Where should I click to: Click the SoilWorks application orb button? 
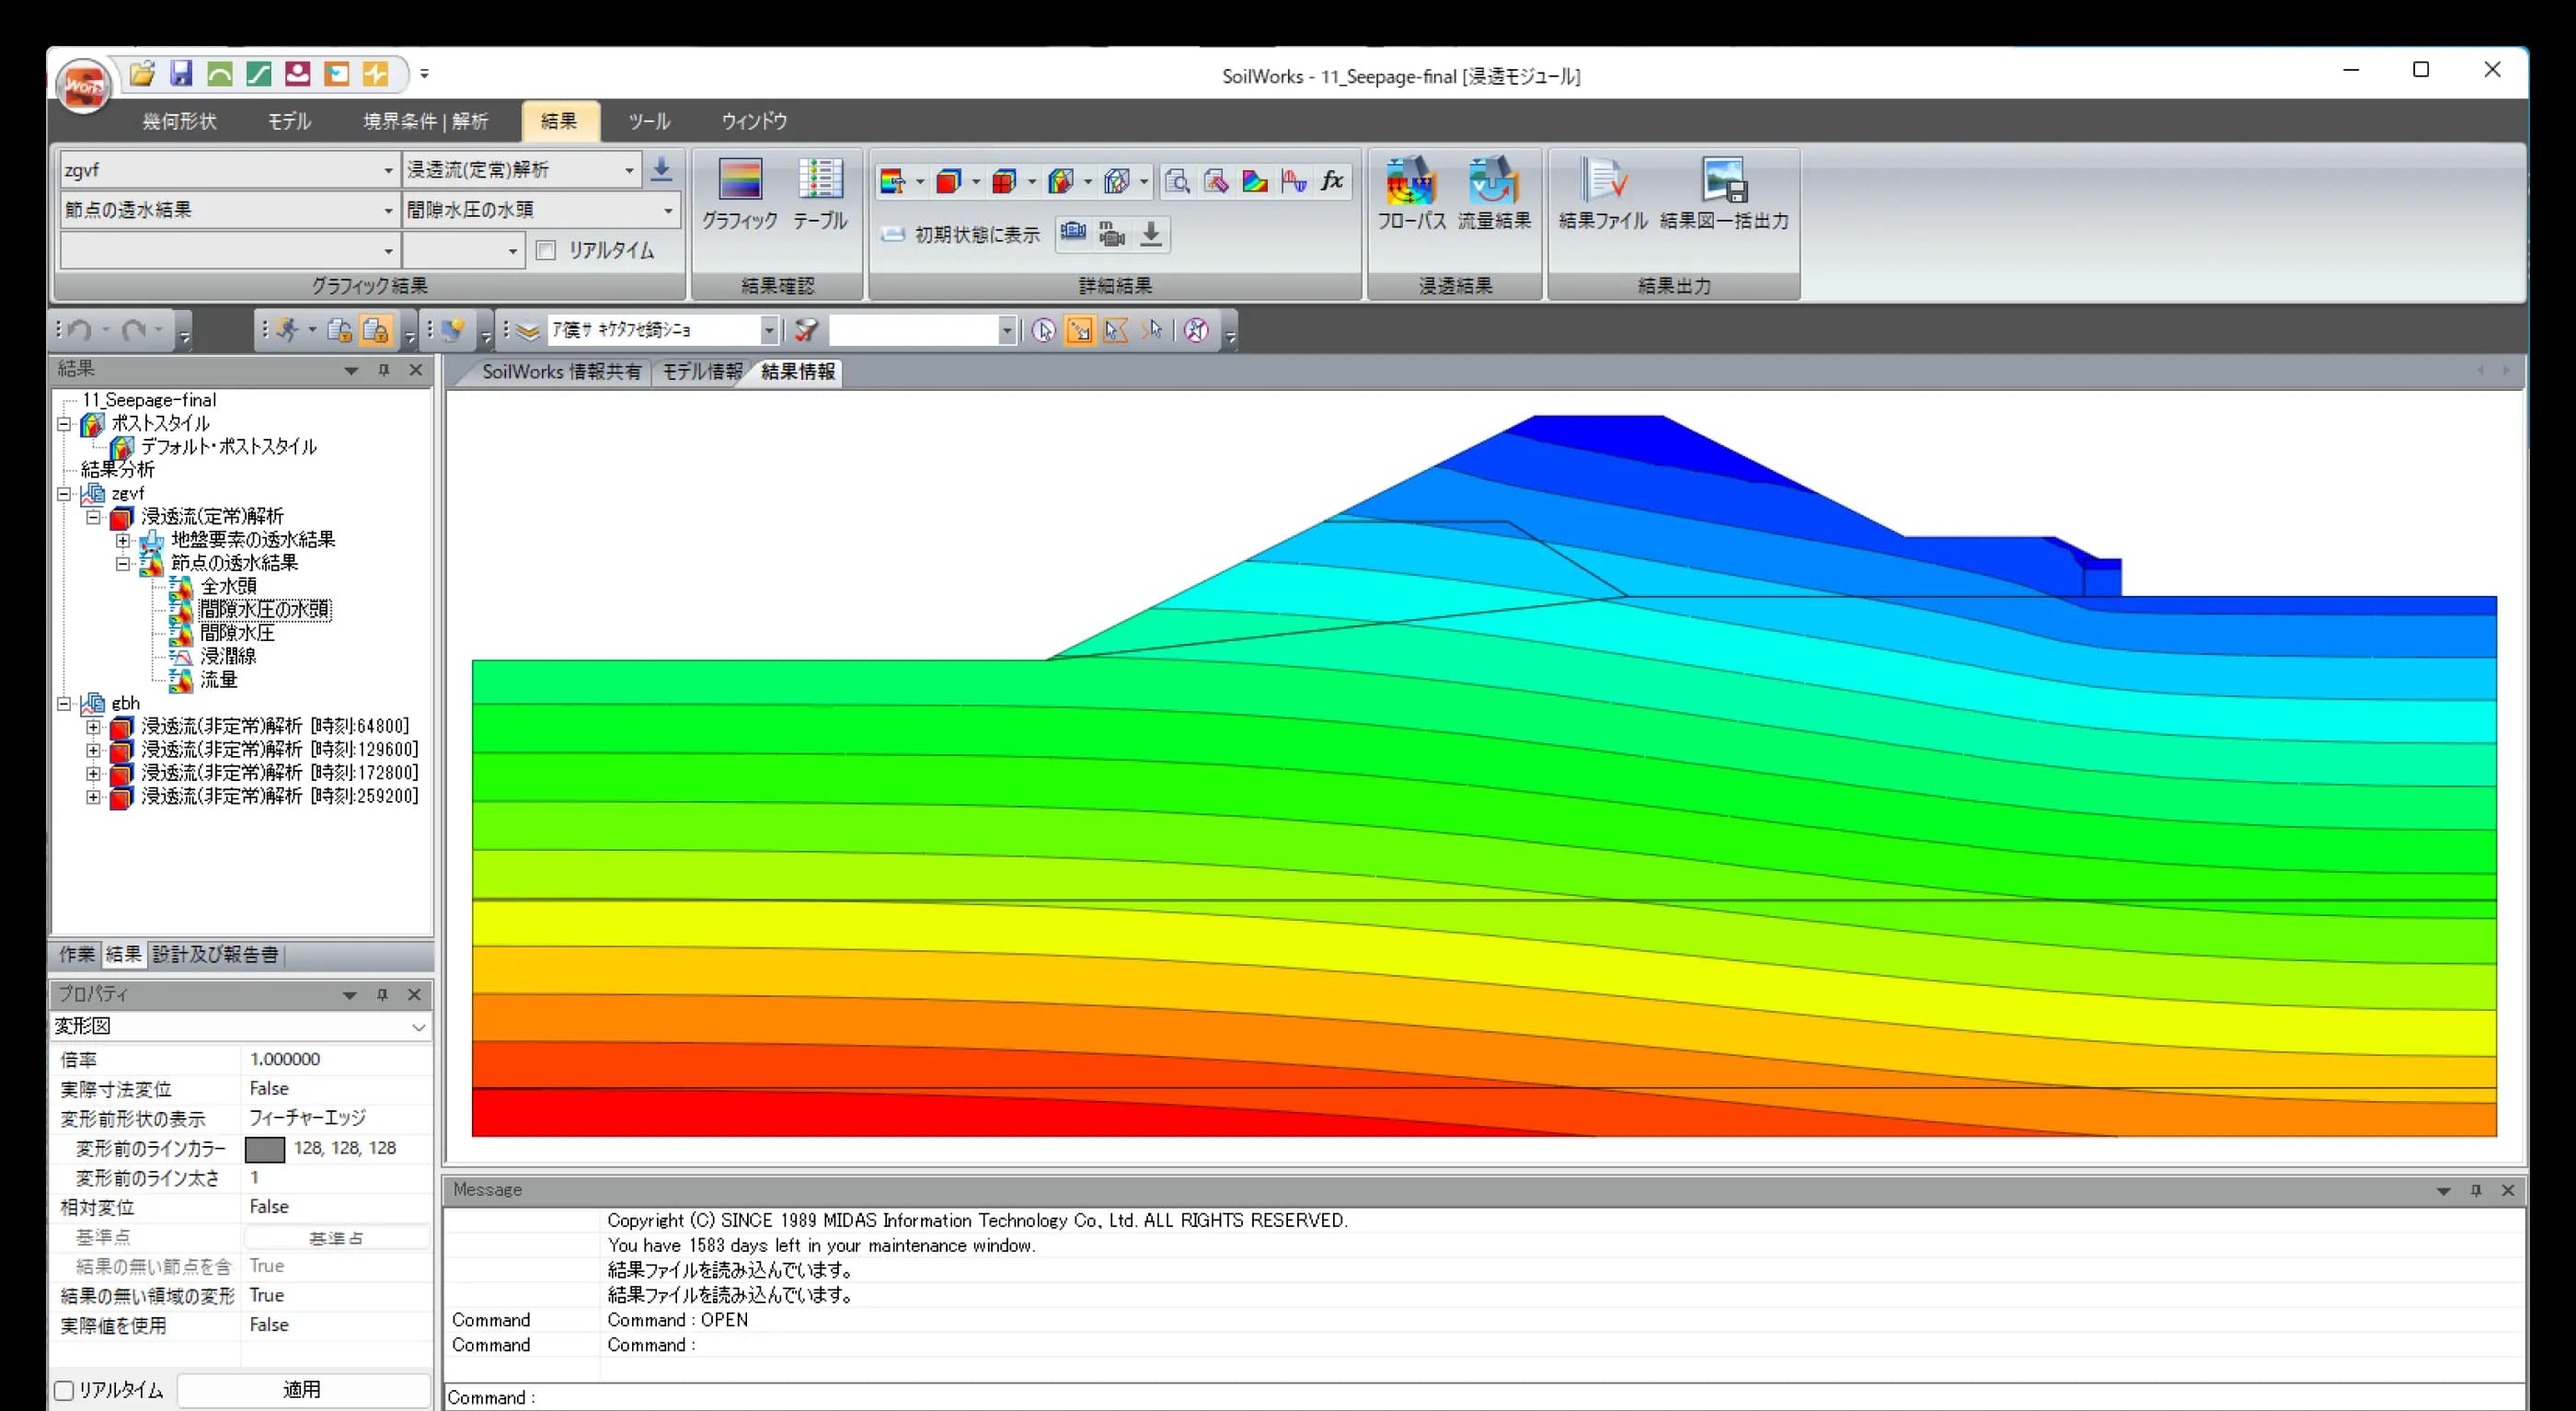(x=83, y=86)
